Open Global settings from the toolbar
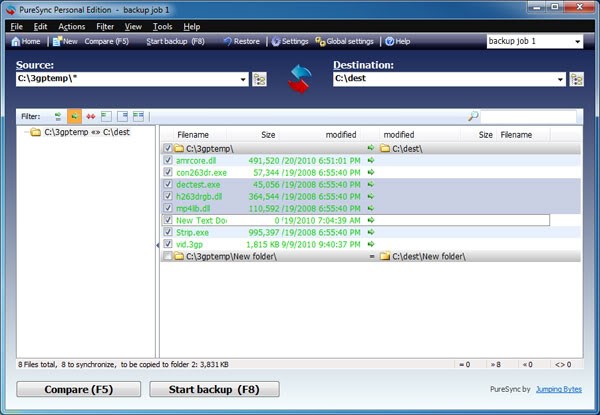 [x=344, y=41]
